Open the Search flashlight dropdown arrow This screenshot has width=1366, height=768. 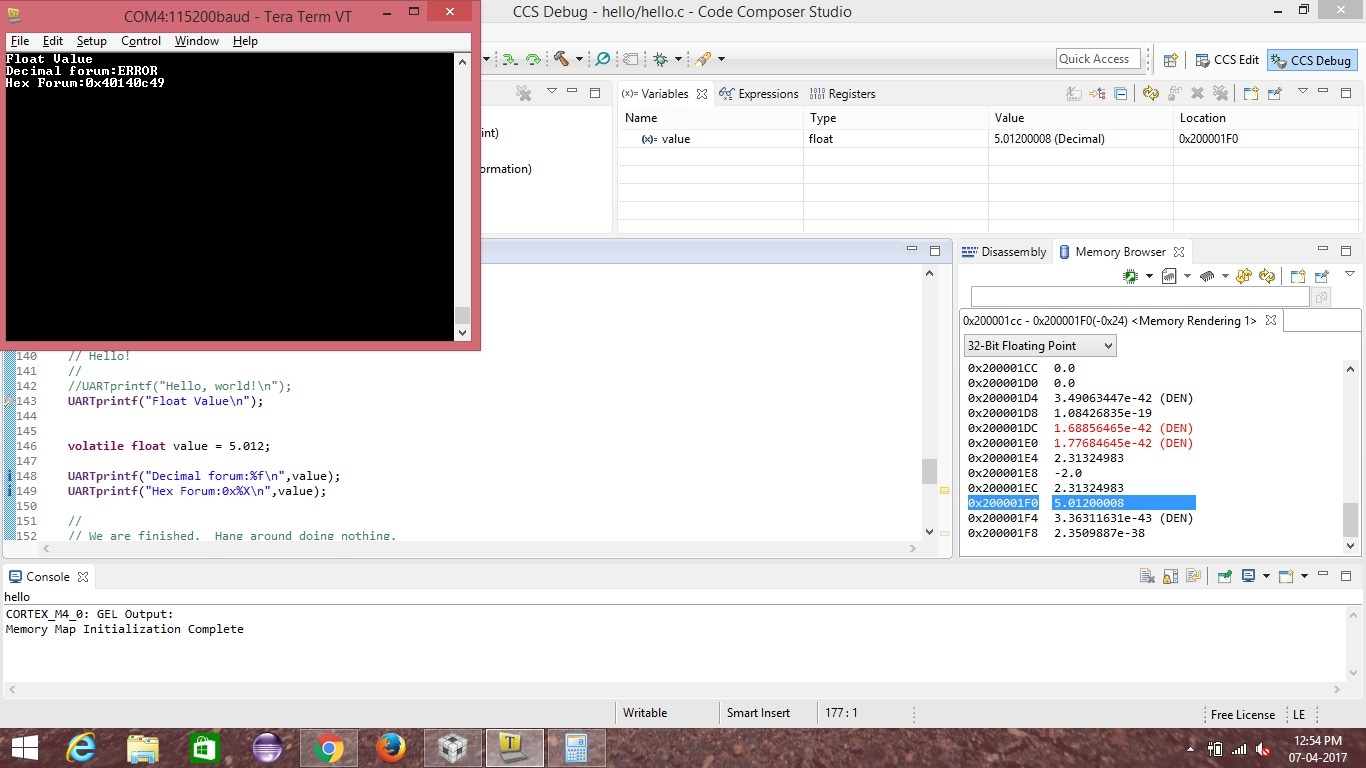[721, 59]
